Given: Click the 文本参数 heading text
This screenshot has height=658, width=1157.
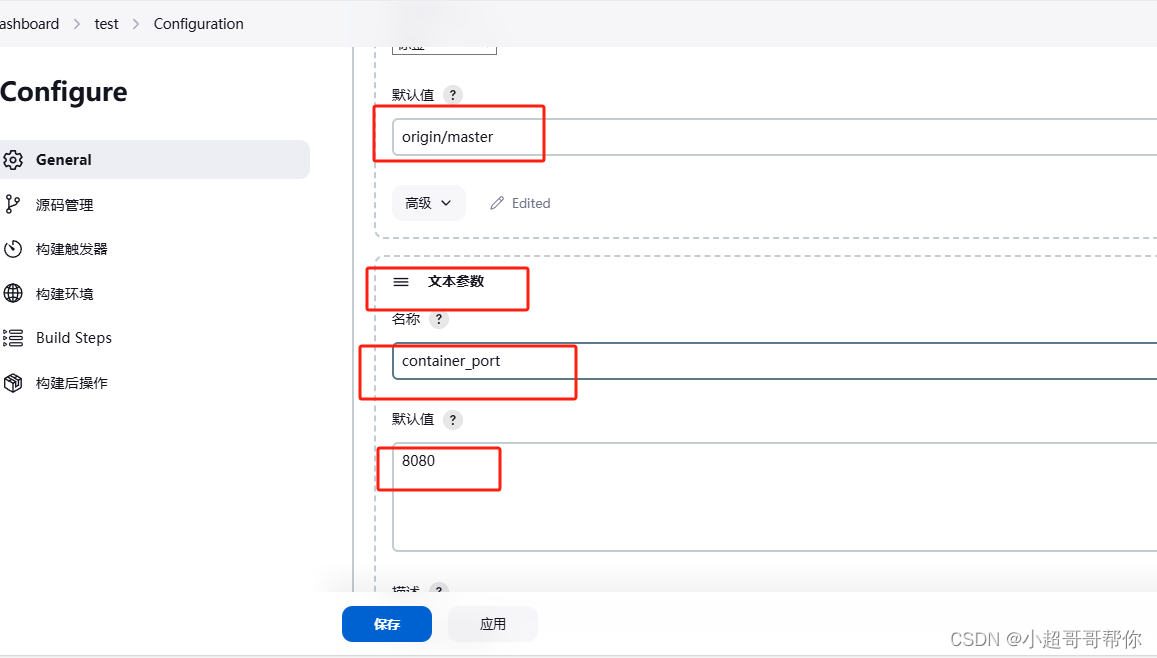Looking at the screenshot, I should click(456, 281).
